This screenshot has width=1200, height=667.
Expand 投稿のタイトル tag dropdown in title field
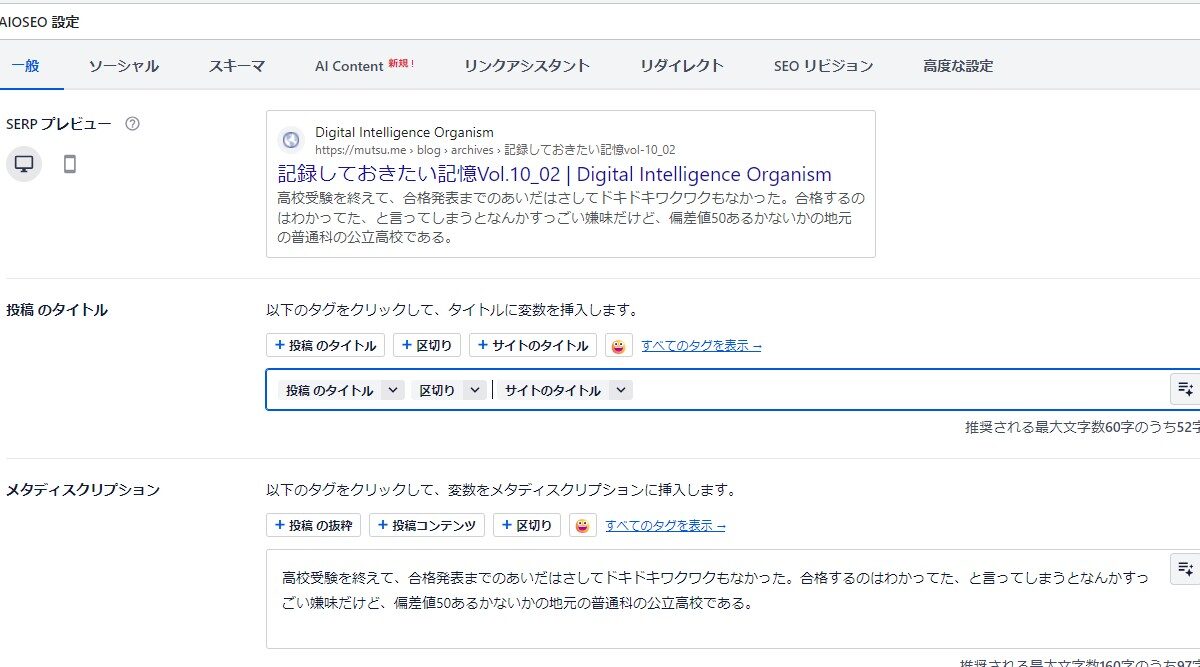click(393, 391)
